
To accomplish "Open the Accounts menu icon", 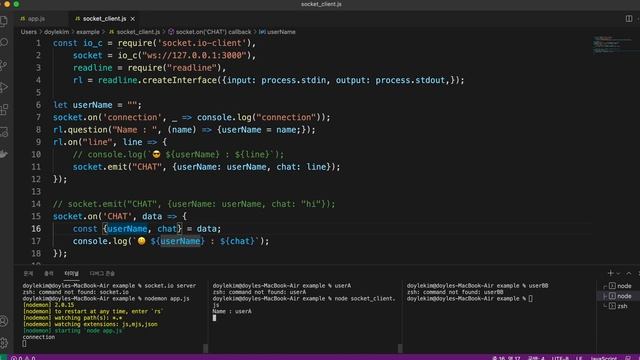I will pos(4,321).
